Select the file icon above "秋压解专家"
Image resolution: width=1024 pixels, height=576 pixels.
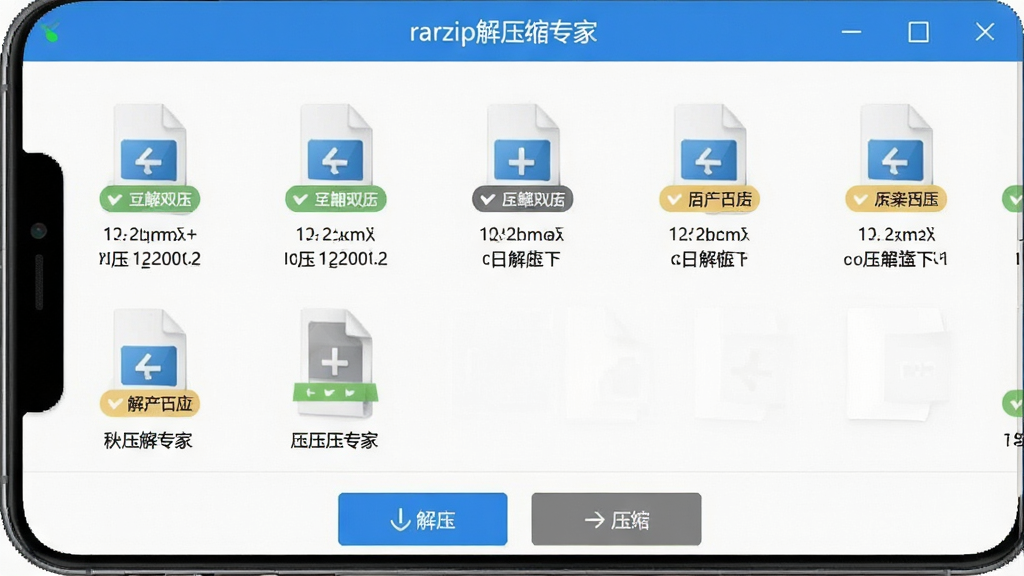[150, 350]
